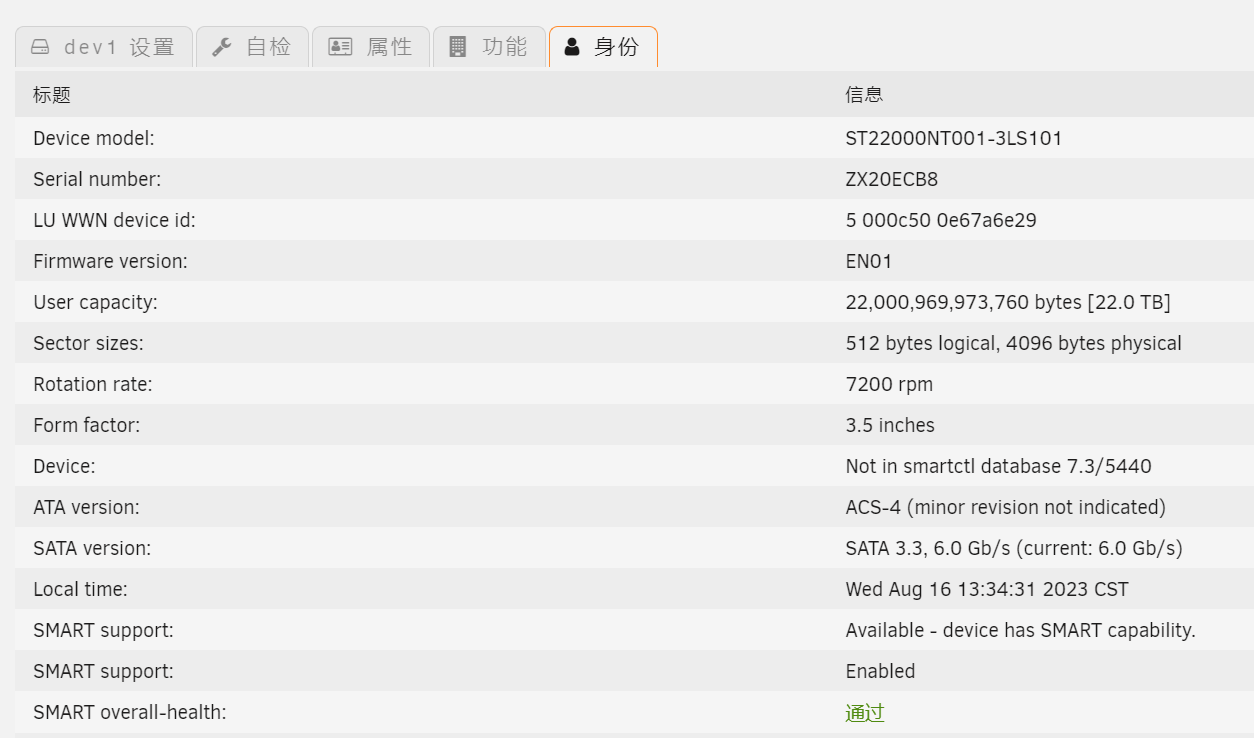Select the 3.5 inches value
Viewport: 1254px width, 738px height.
point(890,425)
